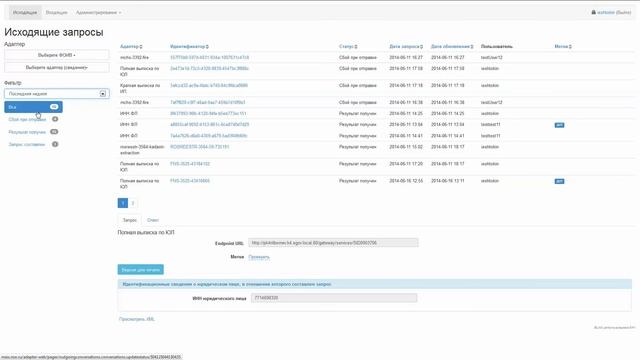Sort by Метки column arrows
Image resolution: width=640 pixels, height=360 pixels.
(x=570, y=47)
